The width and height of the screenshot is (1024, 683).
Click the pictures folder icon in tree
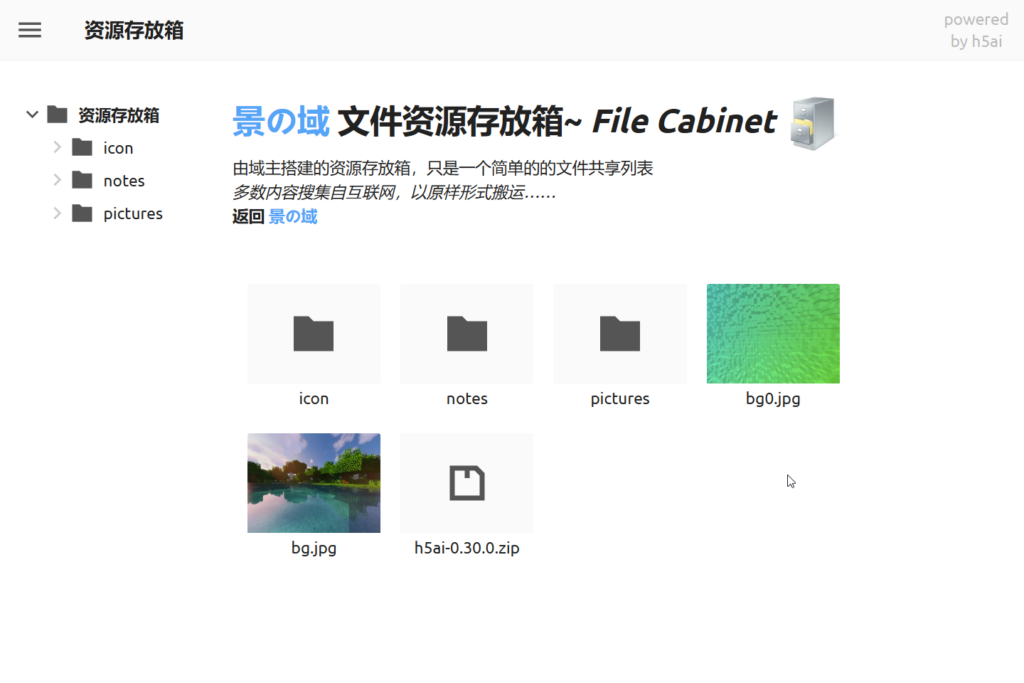coord(82,214)
